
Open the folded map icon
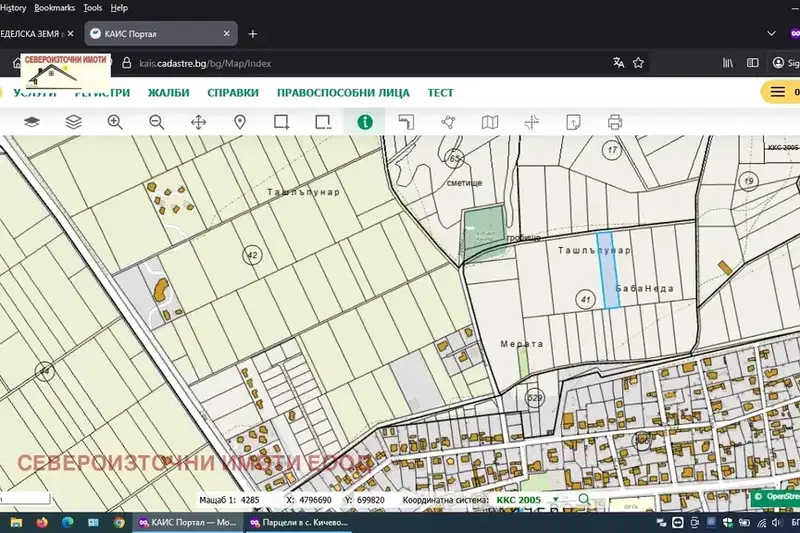coord(490,122)
